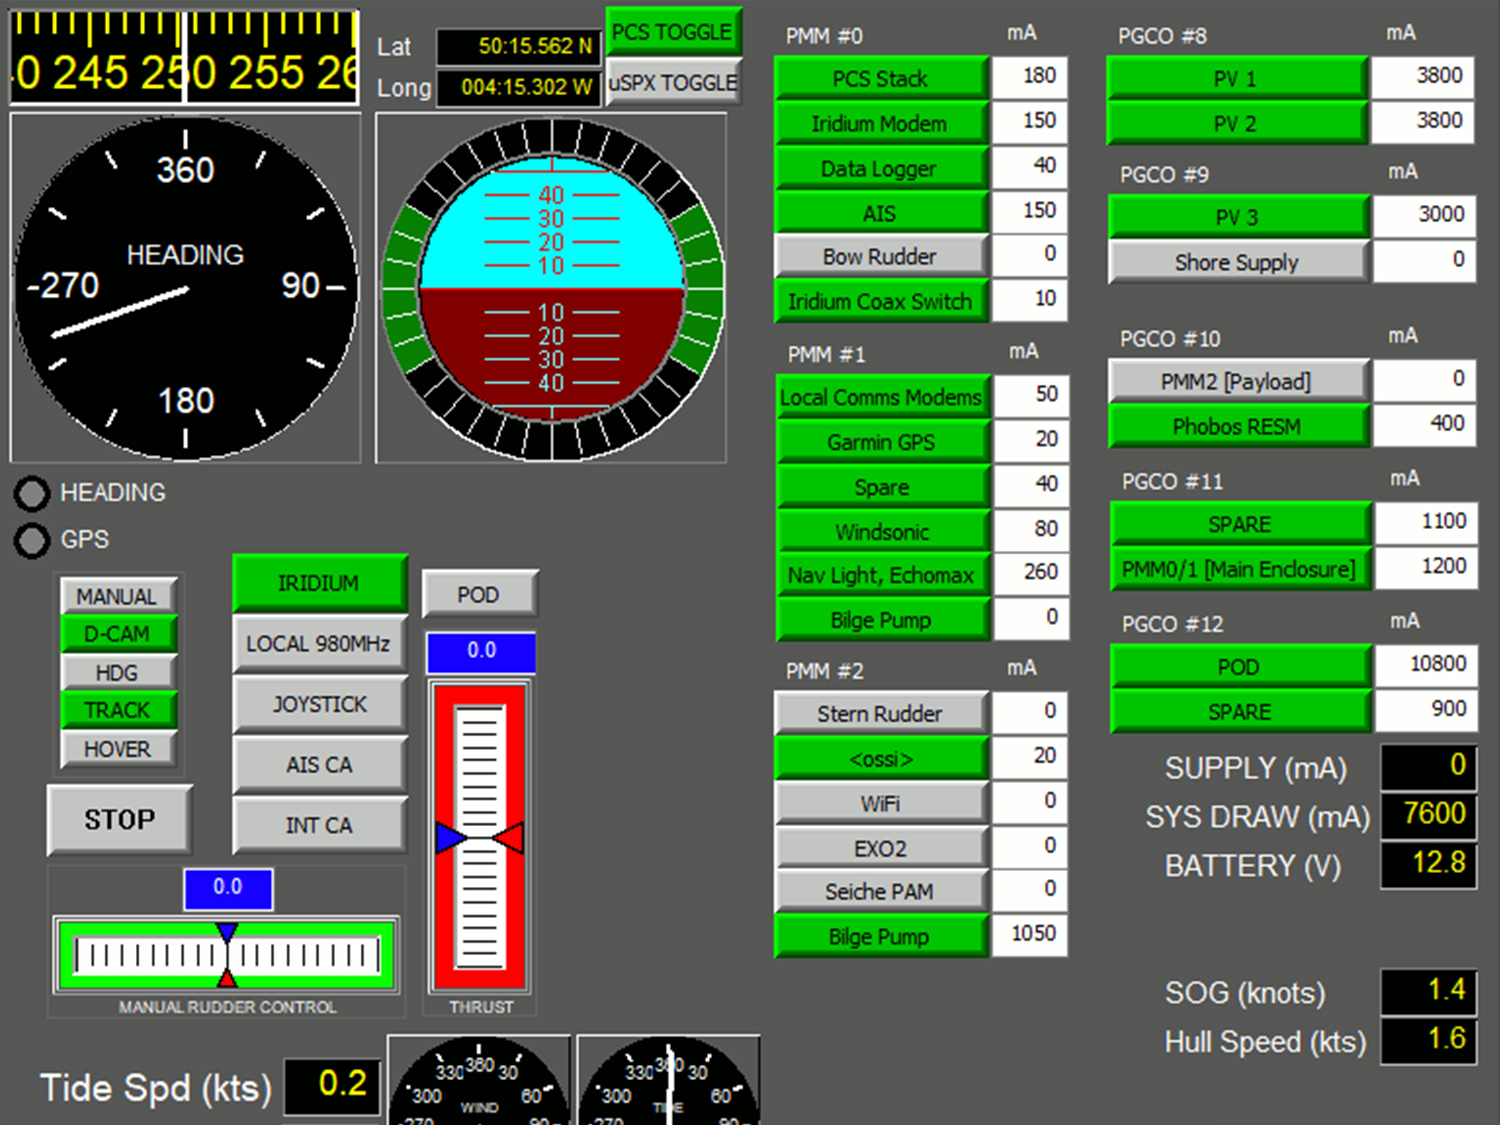The width and height of the screenshot is (1500, 1125).
Task: Click the thrust value field showing 0.0
Action: tap(481, 652)
